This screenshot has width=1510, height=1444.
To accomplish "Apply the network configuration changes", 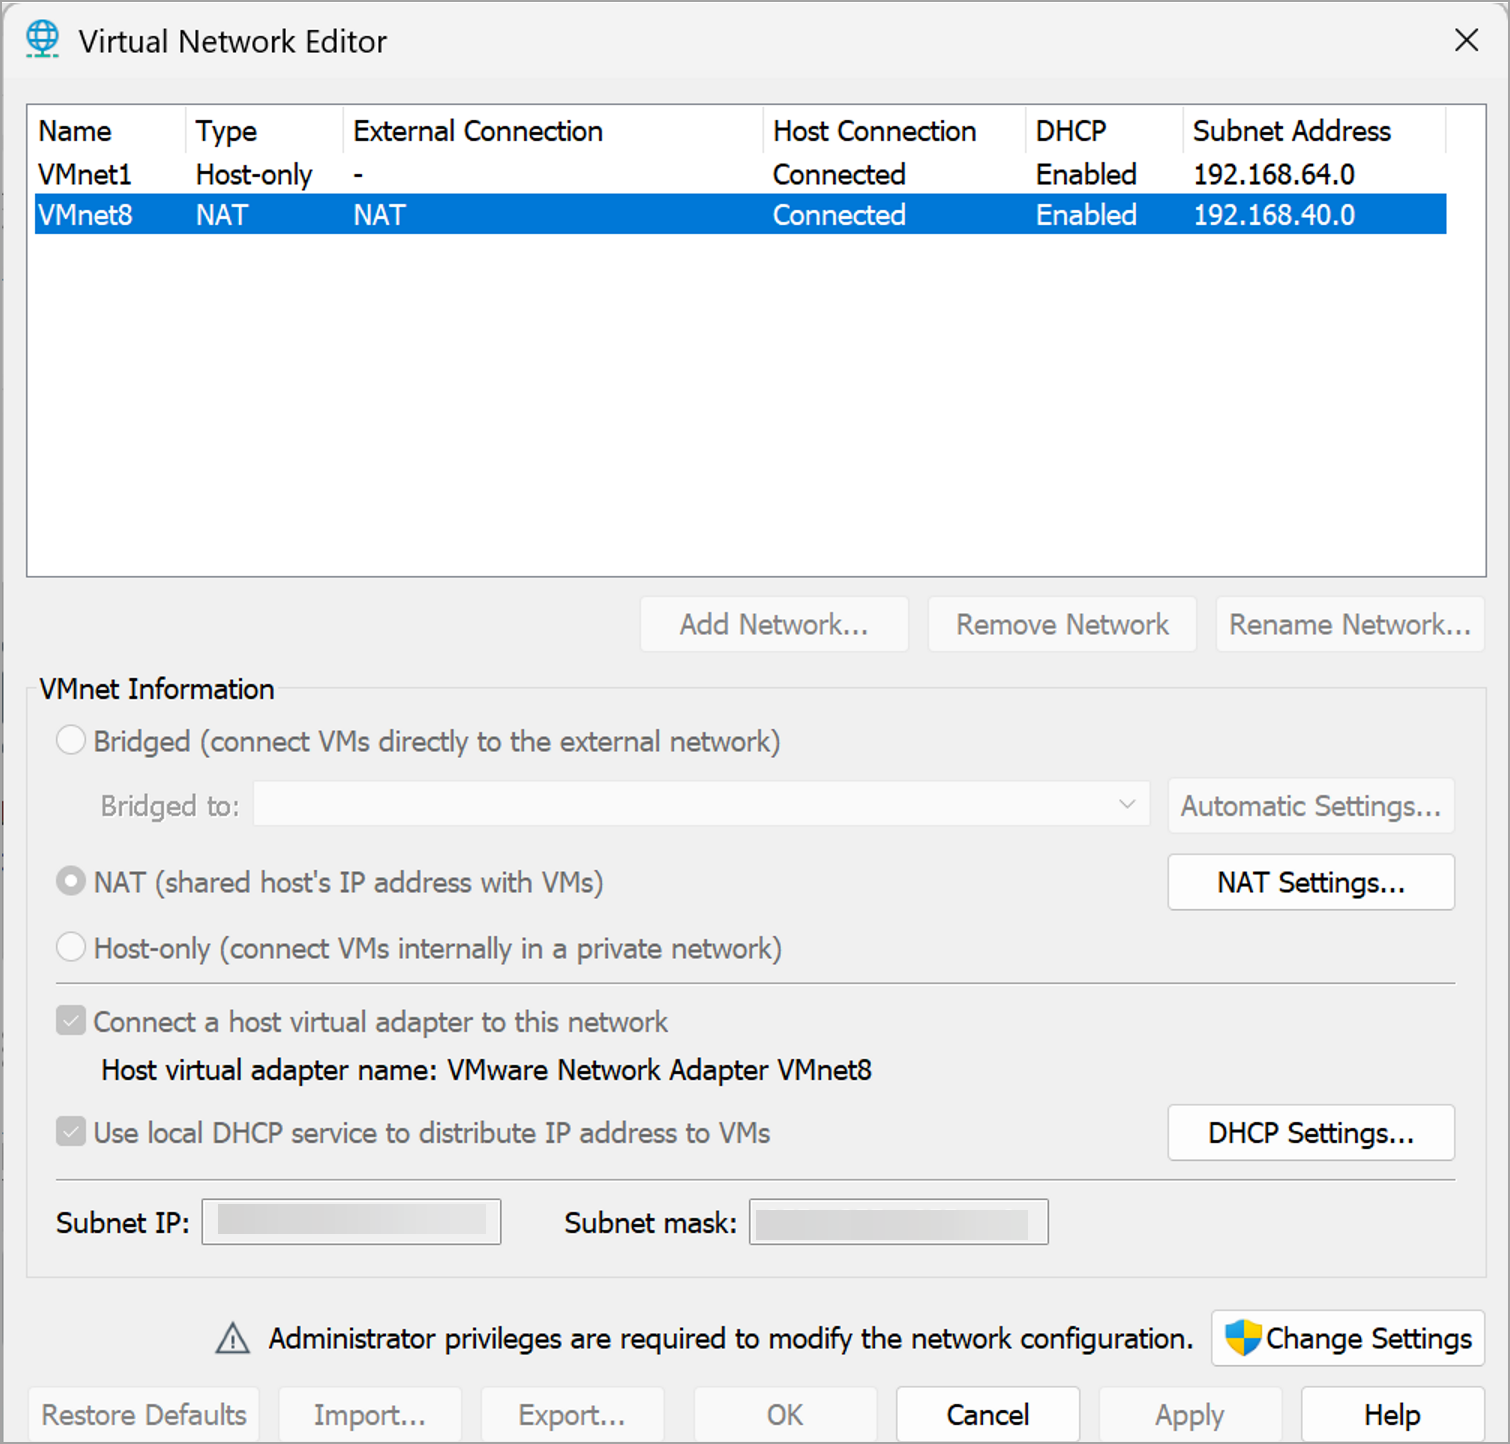I will tap(1190, 1414).
